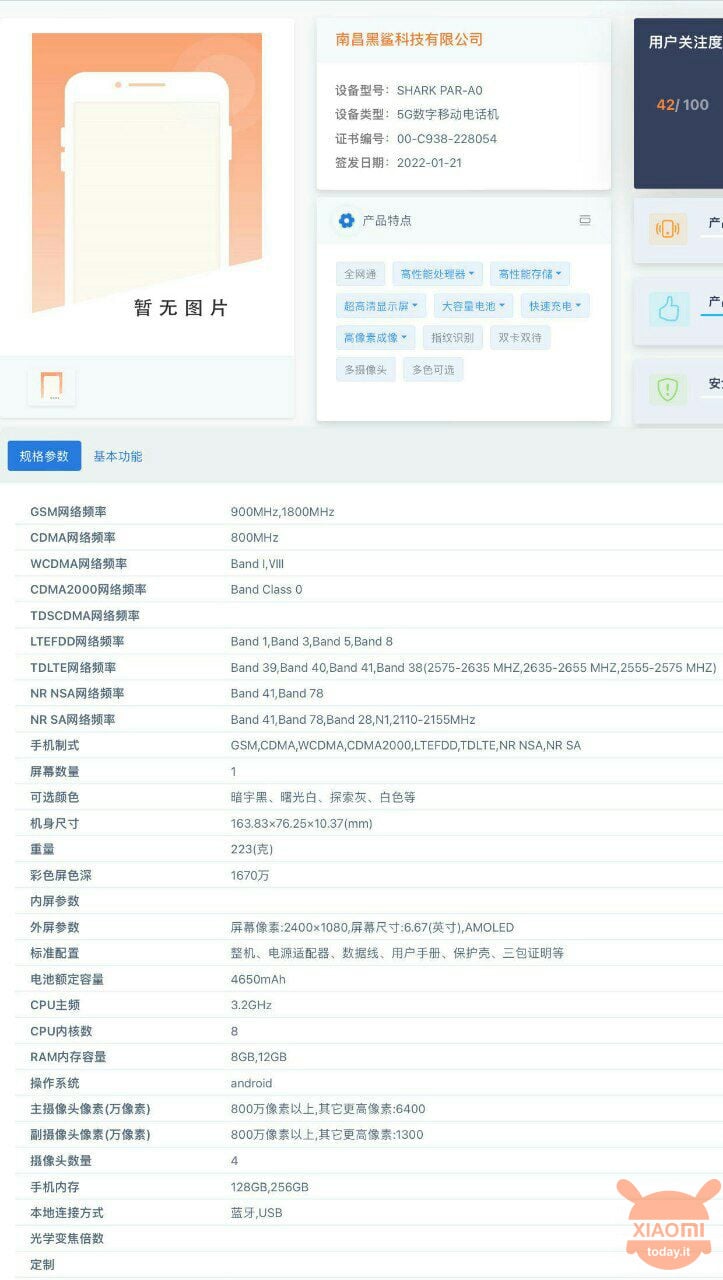Image resolution: width=723 pixels, height=1280 pixels.
Task: Click battery capacity 4650mAh
Action: coord(258,980)
